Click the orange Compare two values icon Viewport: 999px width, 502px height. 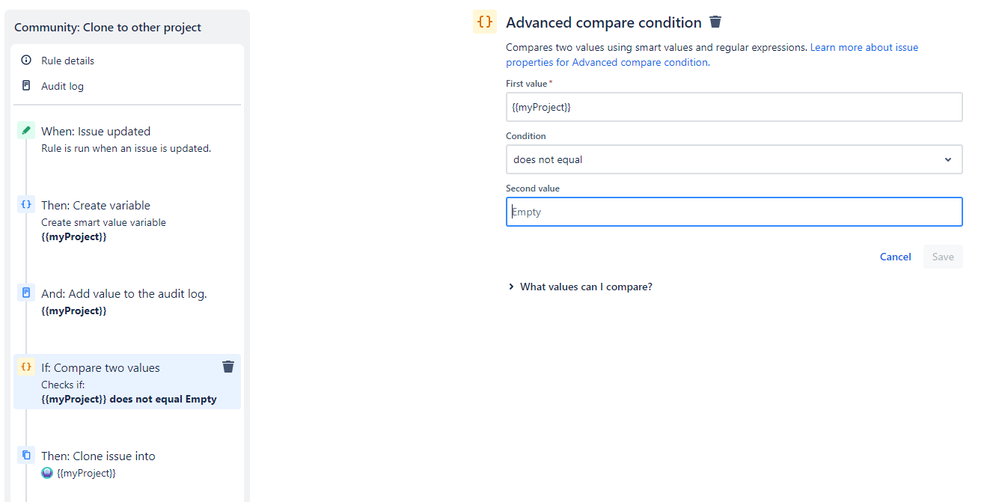click(x=26, y=367)
